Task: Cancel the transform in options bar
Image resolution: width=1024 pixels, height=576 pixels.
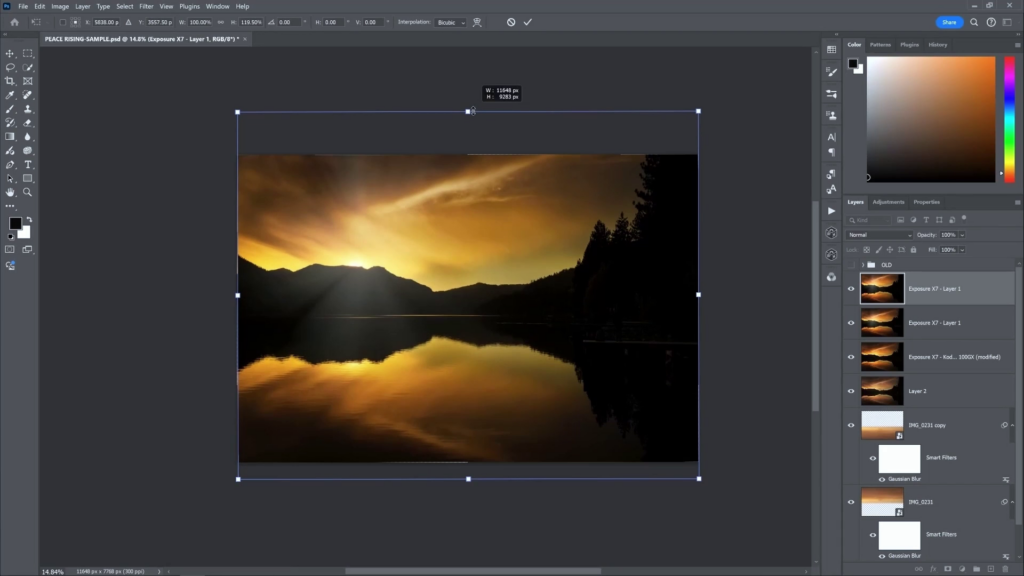Action: pos(511,22)
